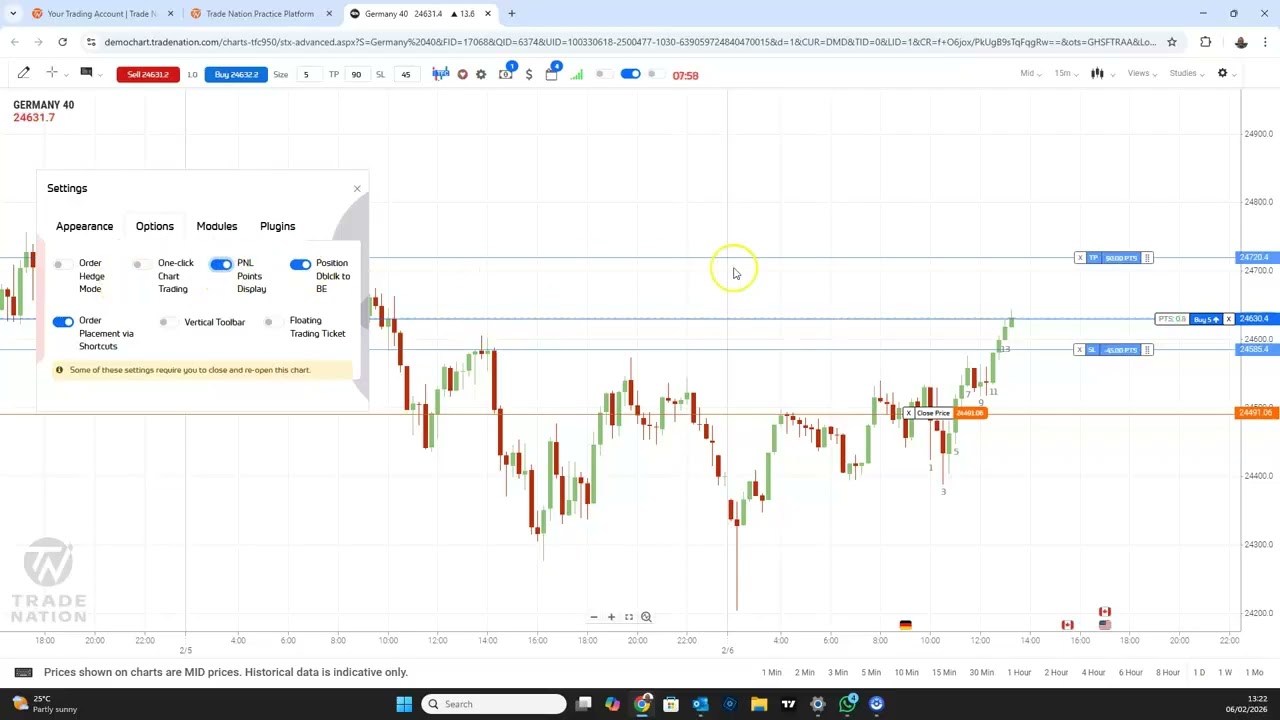Toggle the blue enabled switch in toolbar
This screenshot has height=720, width=1280.
[630, 74]
